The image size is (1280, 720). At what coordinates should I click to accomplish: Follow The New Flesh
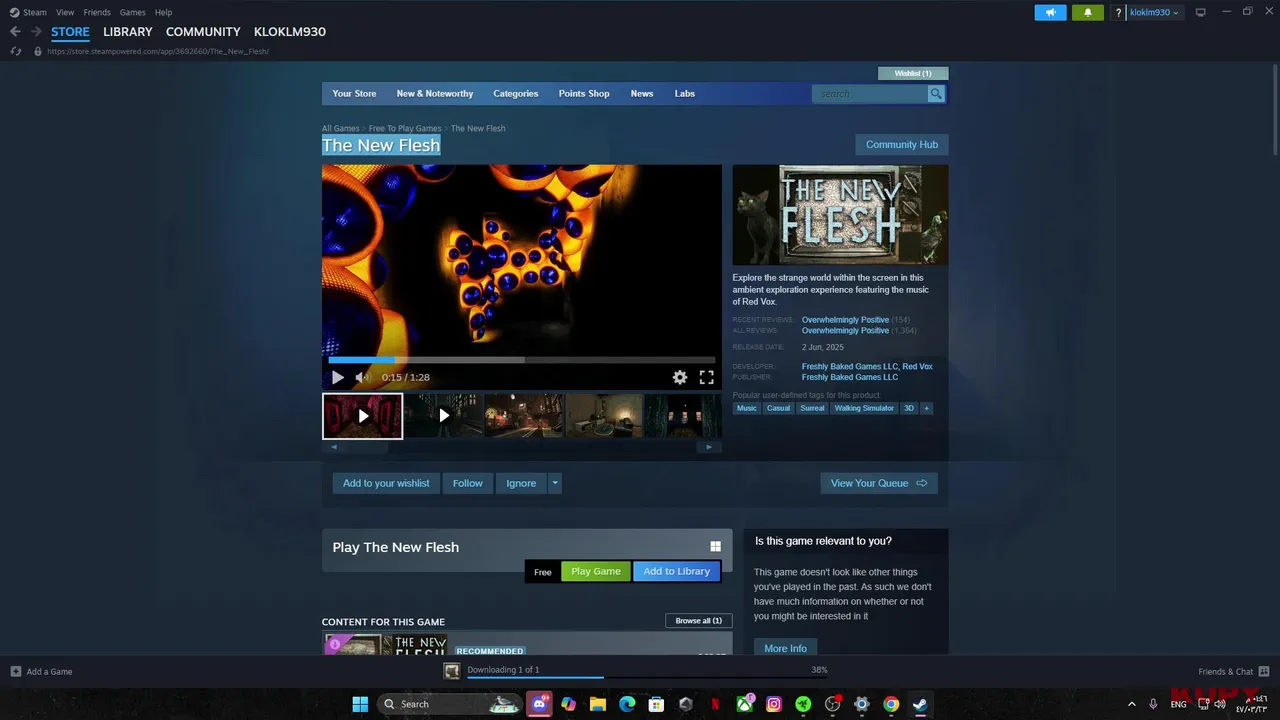(467, 483)
